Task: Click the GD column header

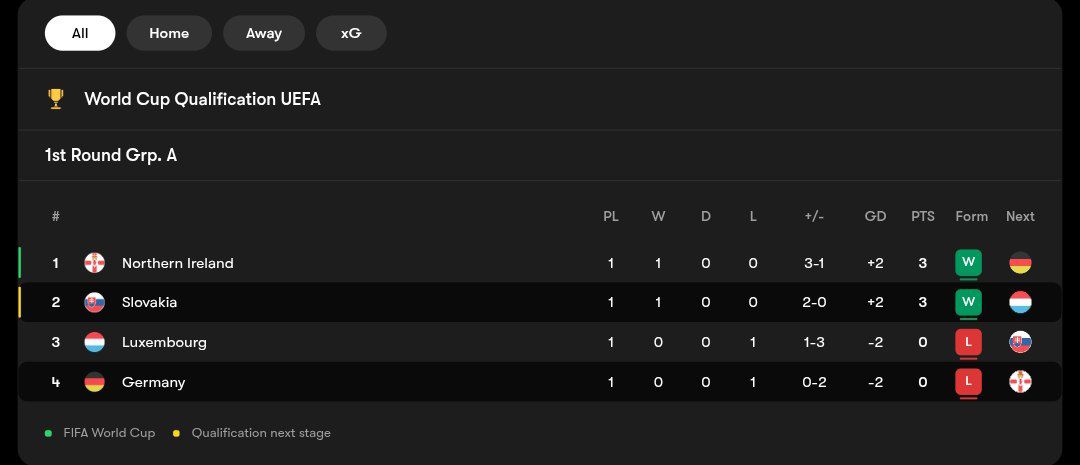Action: [x=875, y=216]
